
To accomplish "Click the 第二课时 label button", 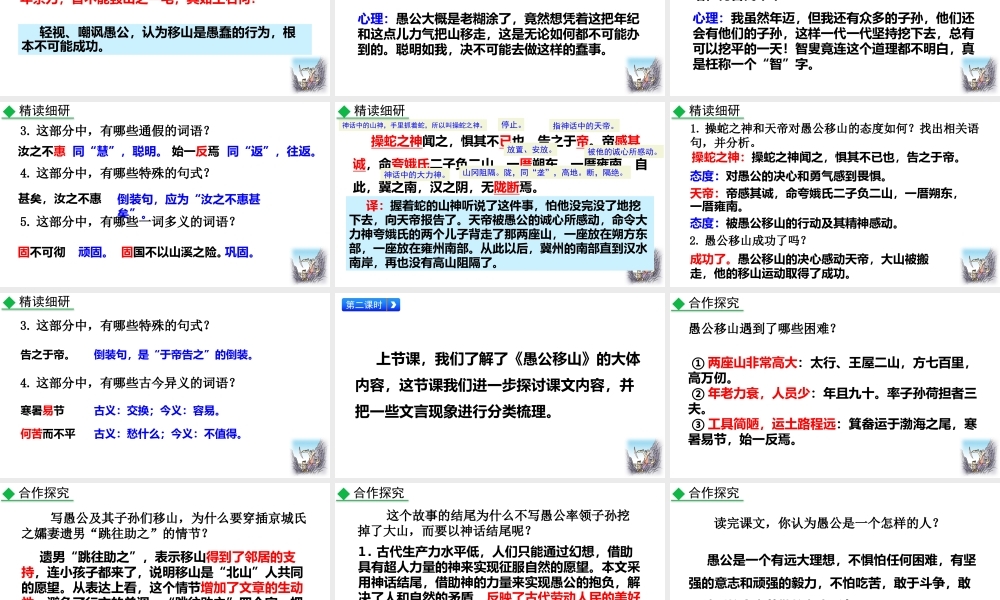I will pyautogui.click(x=364, y=305).
